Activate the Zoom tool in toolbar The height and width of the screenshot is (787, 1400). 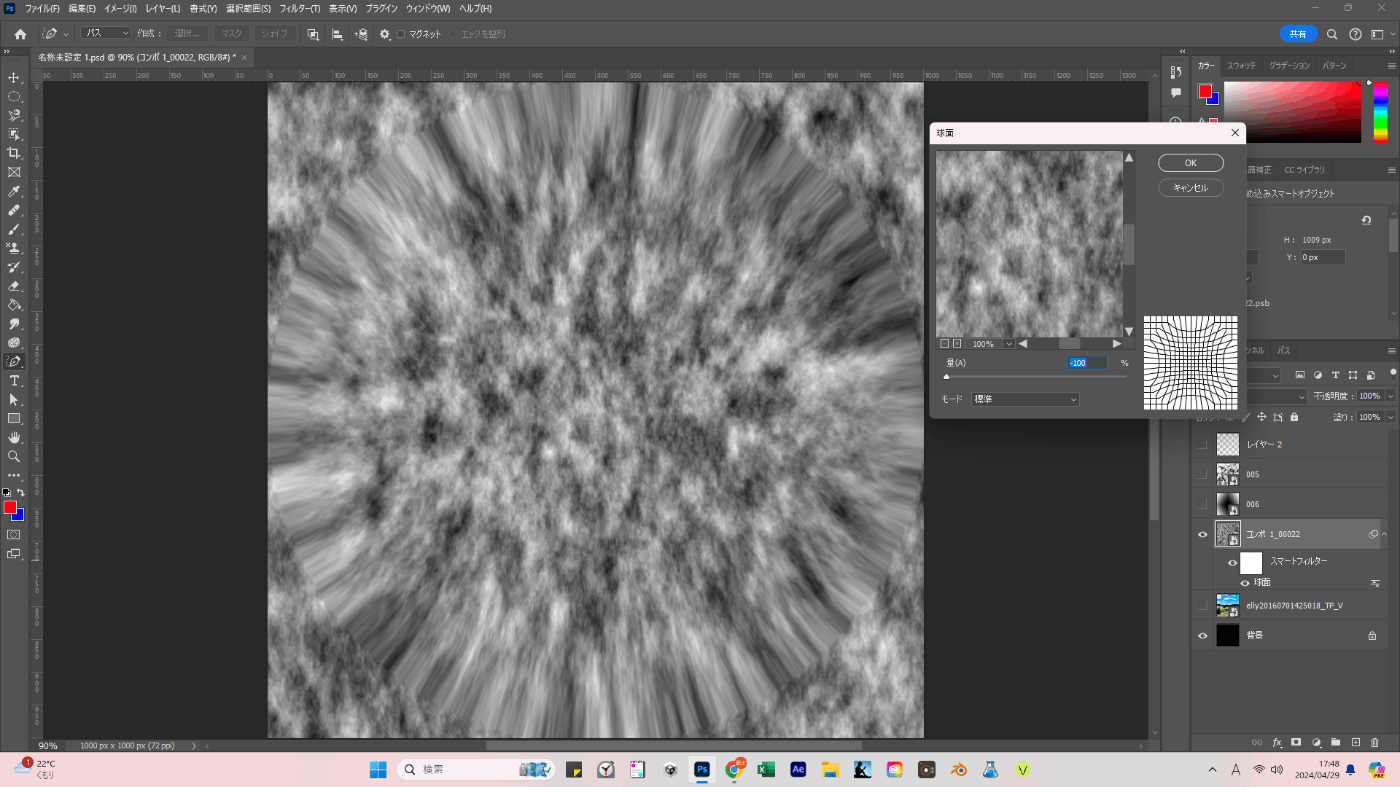pos(14,456)
